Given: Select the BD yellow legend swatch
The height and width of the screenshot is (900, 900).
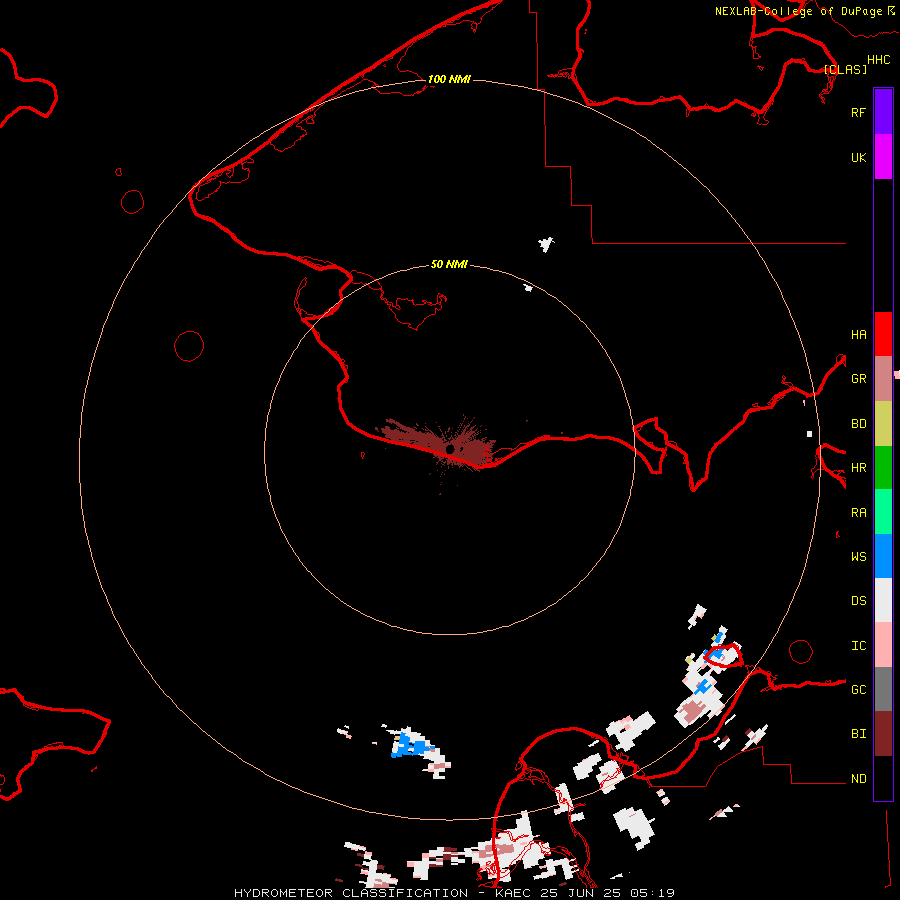Looking at the screenshot, I should point(883,424).
